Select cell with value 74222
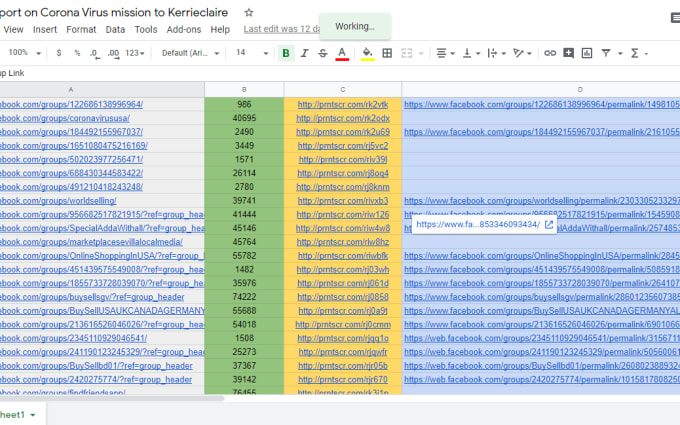680x425 pixels. [x=244, y=297]
